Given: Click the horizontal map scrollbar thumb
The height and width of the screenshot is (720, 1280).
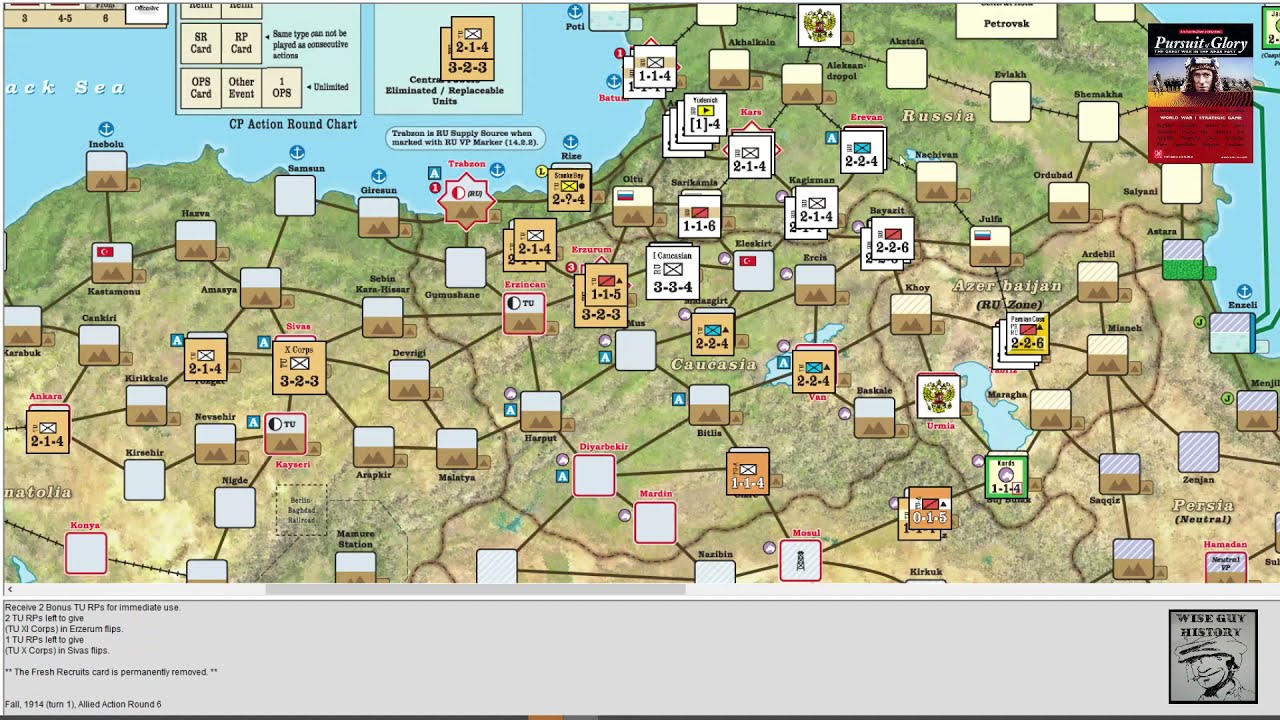Looking at the screenshot, I should (475, 590).
